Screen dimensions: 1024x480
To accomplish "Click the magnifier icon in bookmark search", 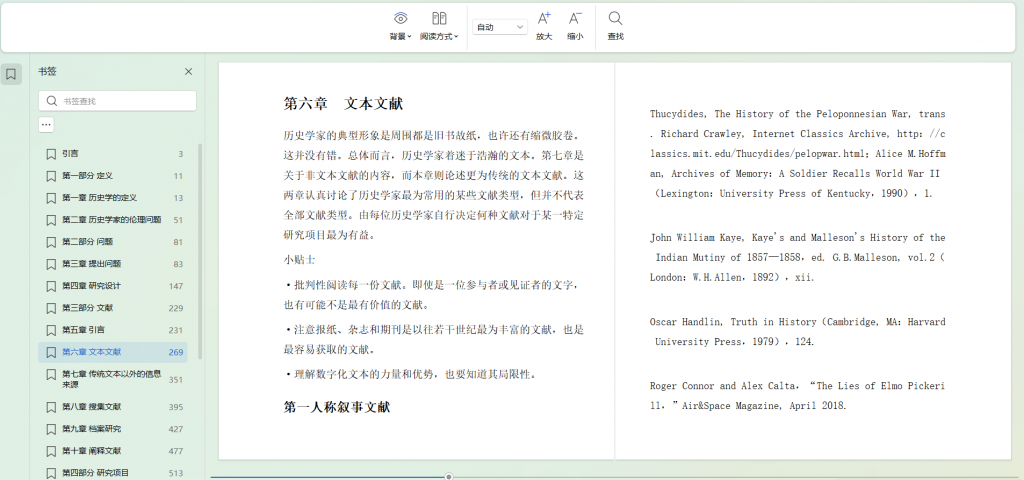I will tap(52, 101).
